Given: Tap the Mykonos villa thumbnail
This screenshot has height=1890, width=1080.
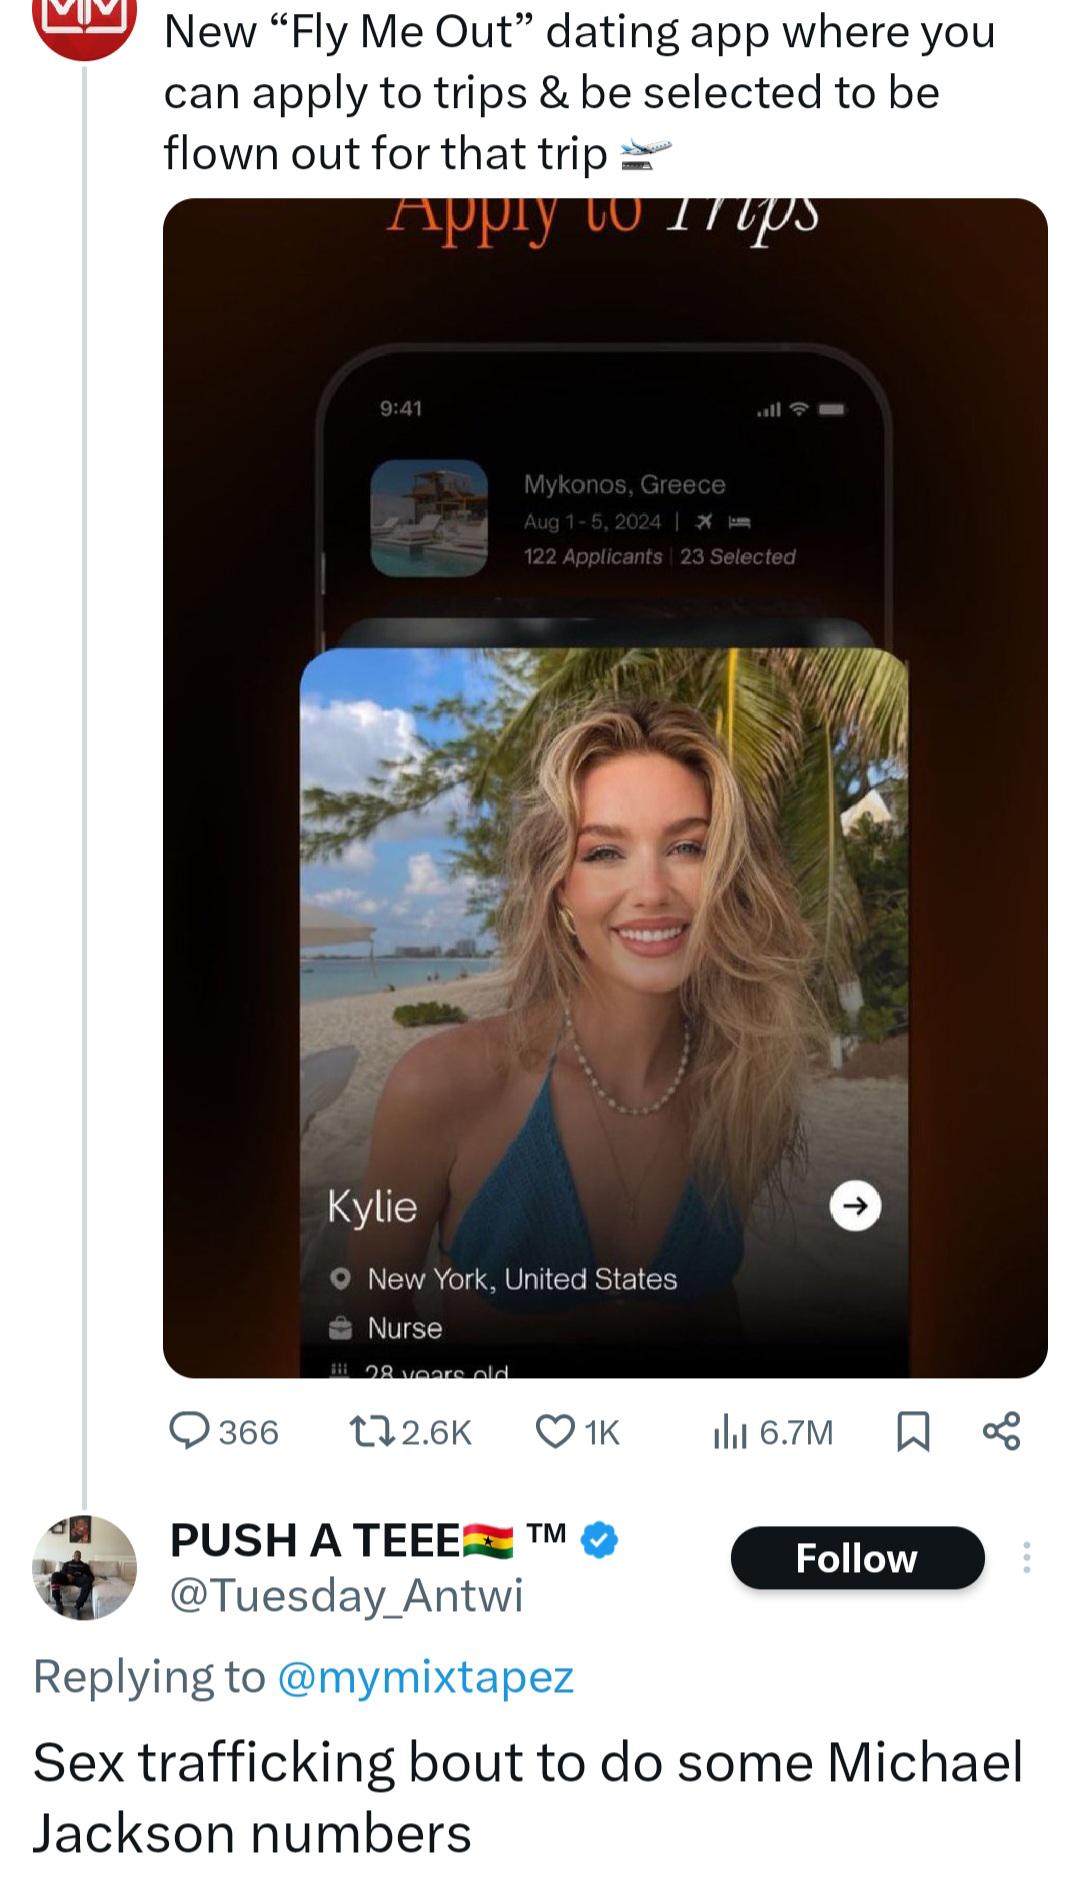Looking at the screenshot, I should pos(429,518).
